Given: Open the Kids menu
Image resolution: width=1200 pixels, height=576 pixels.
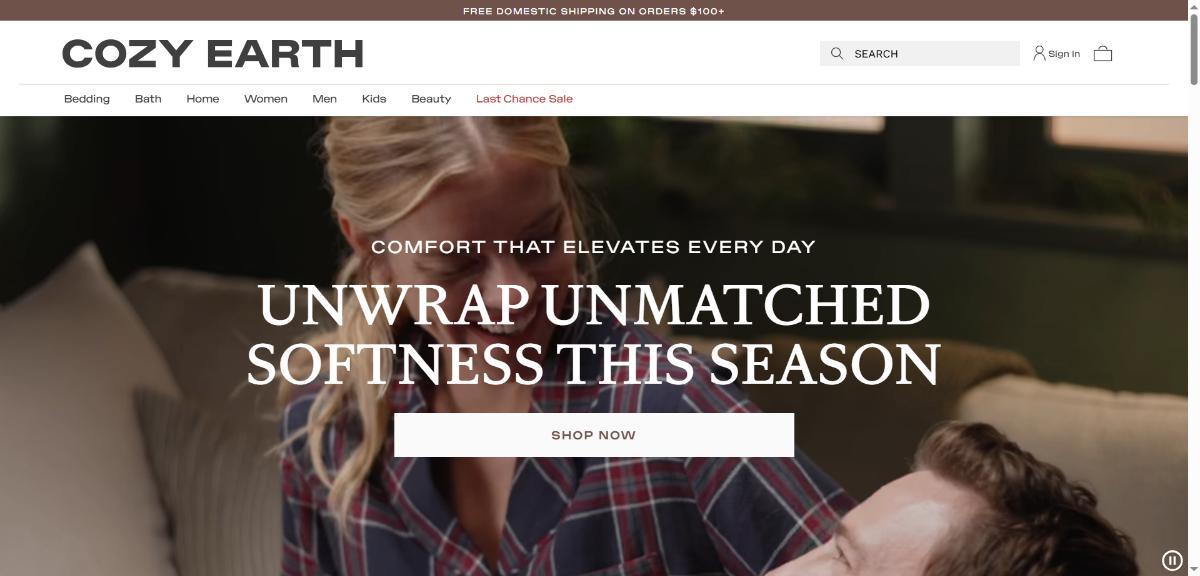Looking at the screenshot, I should [x=374, y=99].
